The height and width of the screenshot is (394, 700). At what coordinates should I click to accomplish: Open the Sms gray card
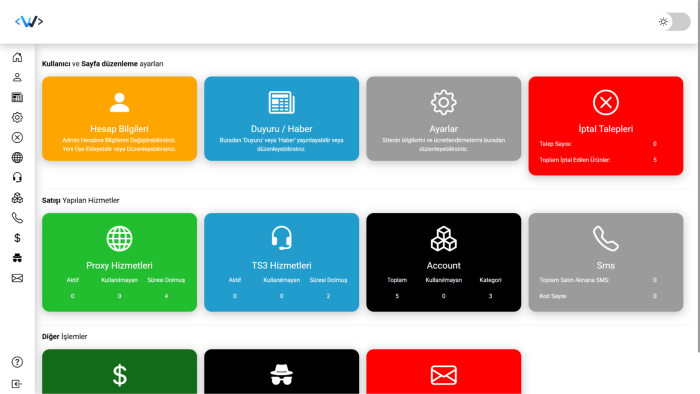606,262
